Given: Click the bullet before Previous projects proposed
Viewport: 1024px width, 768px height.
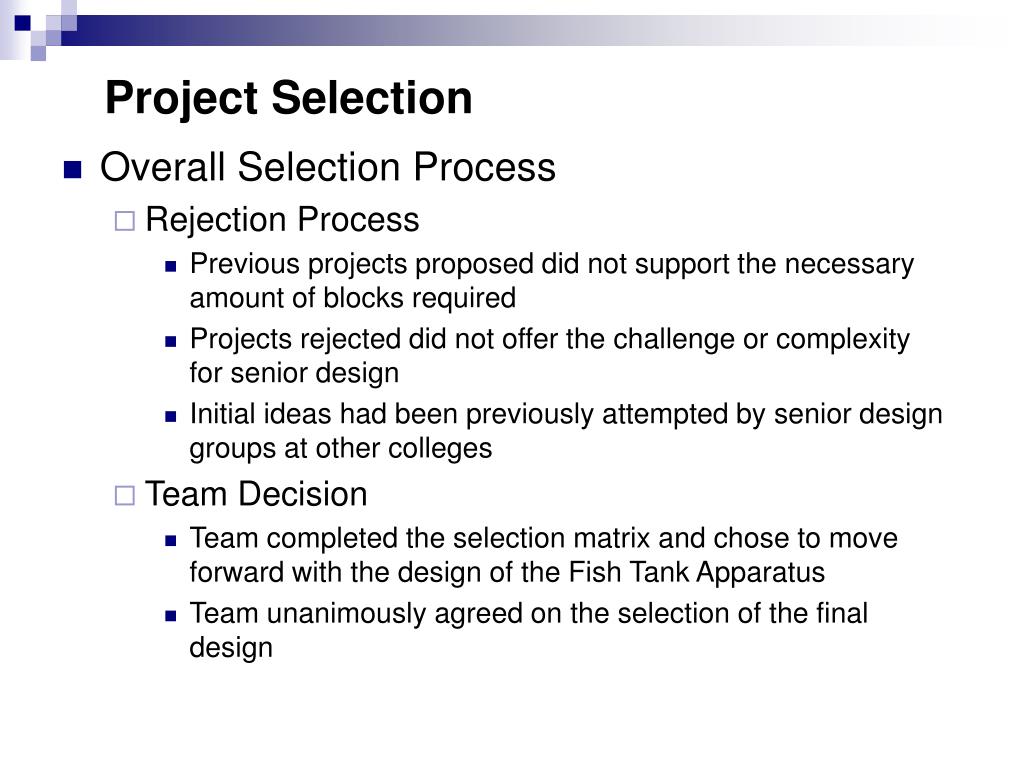Looking at the screenshot, I should pos(171,266).
